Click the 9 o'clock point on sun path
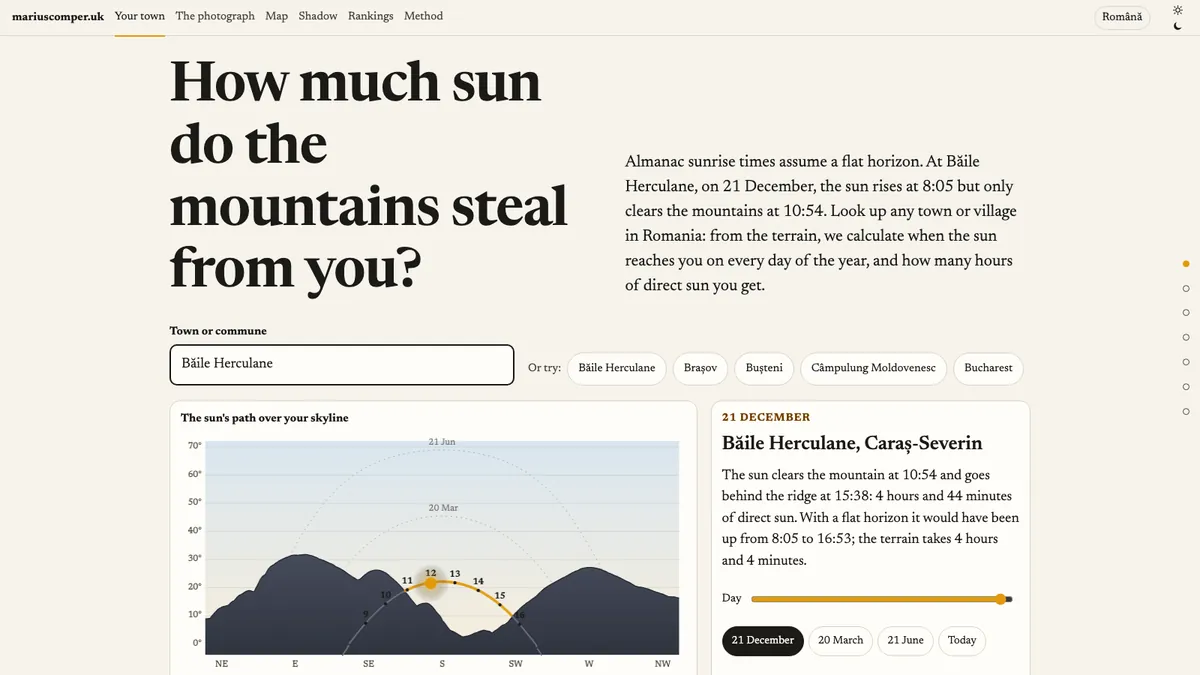 366,623
